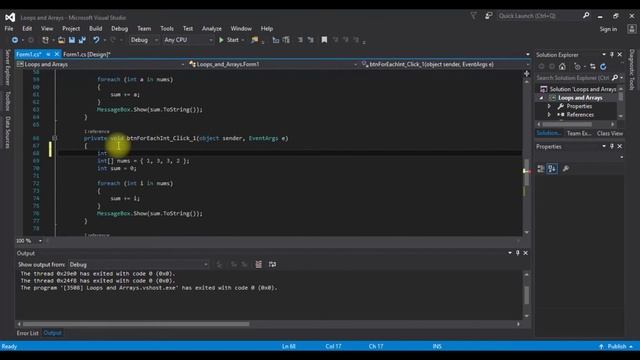Click the Find in Files toolbar icon
This screenshot has height=360, width=640.
click(255, 40)
